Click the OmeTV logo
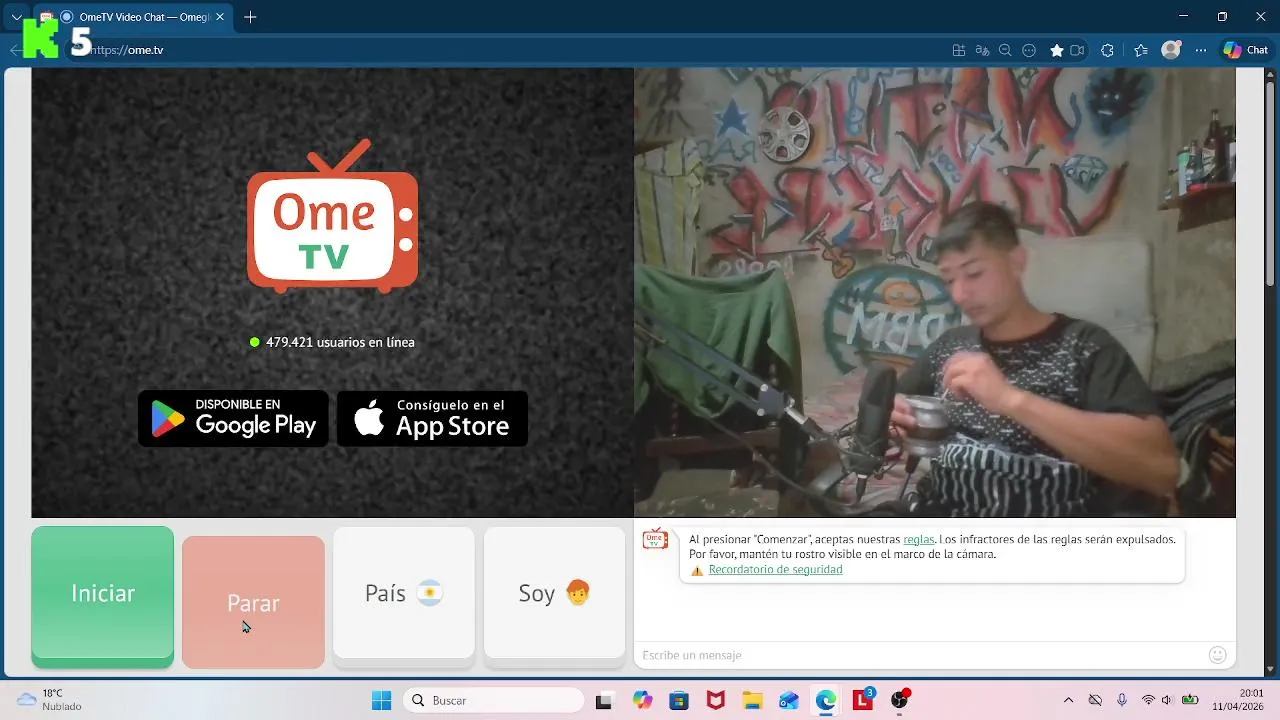 (x=332, y=216)
